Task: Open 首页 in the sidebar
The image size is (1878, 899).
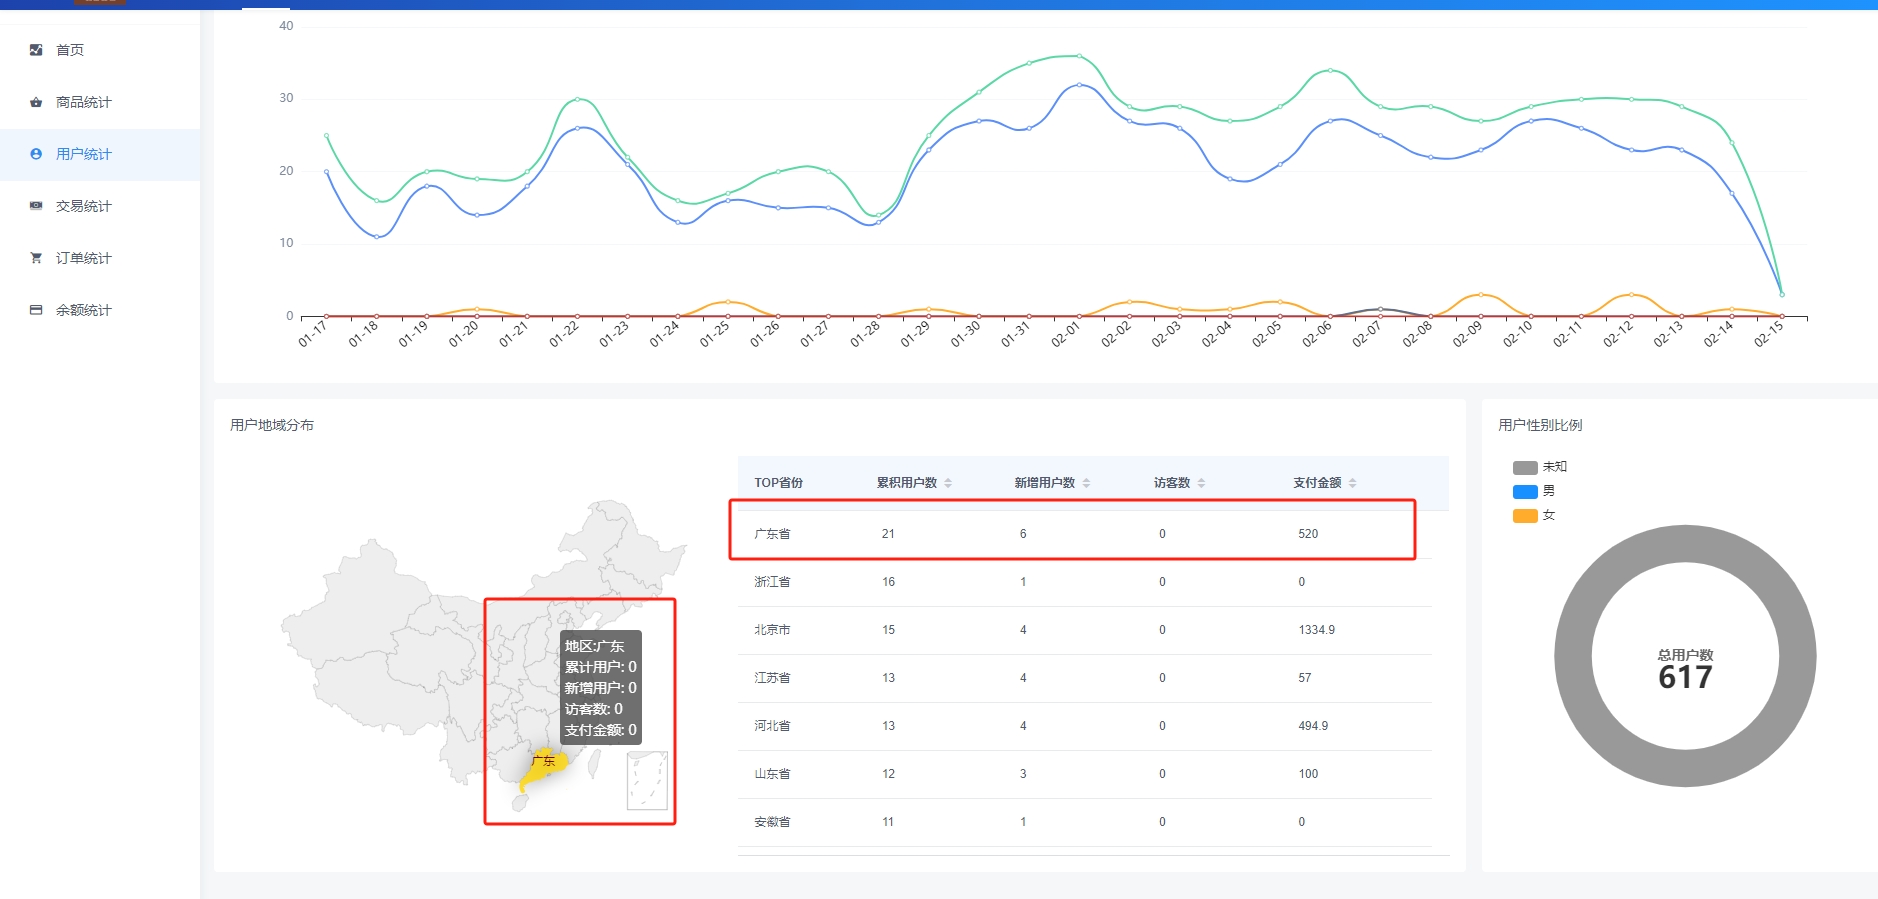Action: coord(100,50)
